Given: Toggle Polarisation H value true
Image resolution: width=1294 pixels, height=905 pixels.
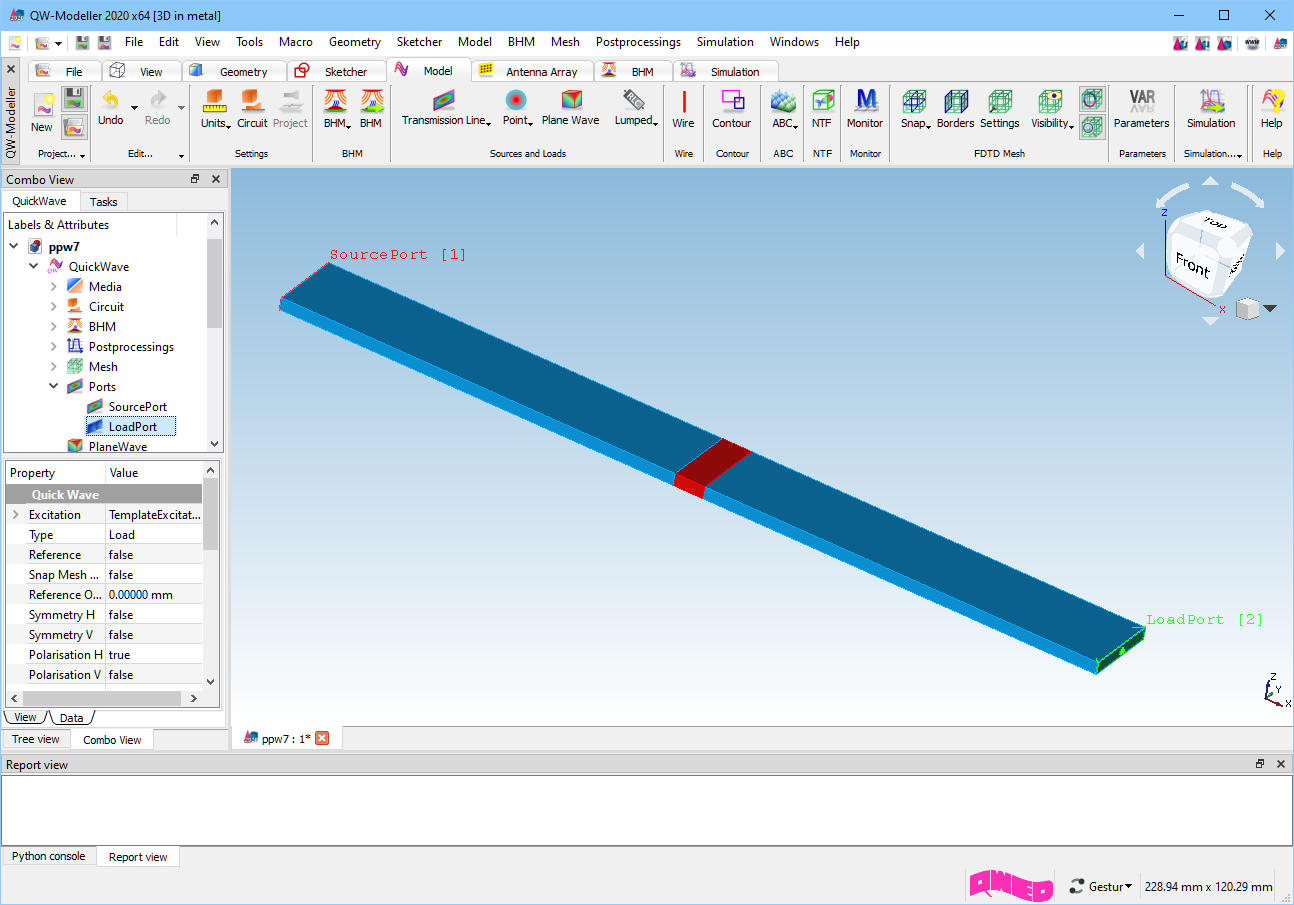Looking at the screenshot, I should 154,655.
